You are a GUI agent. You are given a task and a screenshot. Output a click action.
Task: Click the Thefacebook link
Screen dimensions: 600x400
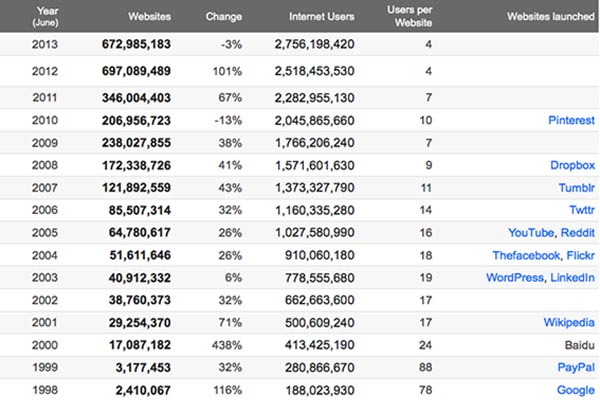coord(527,255)
